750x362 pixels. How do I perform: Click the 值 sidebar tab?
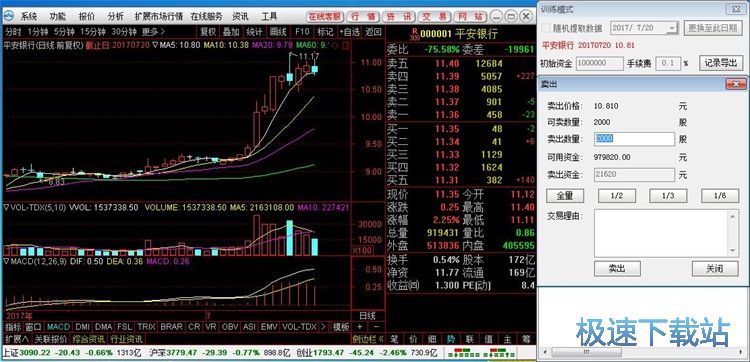(x=488, y=339)
